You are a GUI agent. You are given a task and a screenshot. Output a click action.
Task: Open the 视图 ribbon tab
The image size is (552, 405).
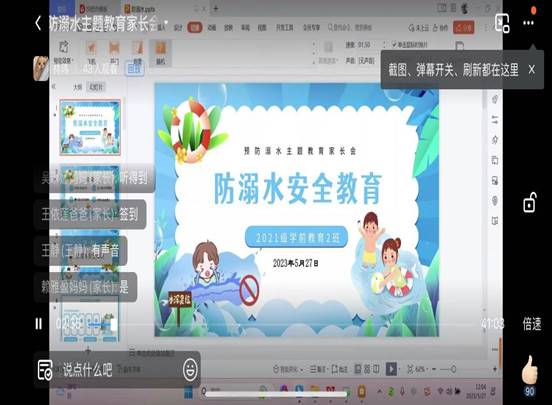click(x=262, y=27)
